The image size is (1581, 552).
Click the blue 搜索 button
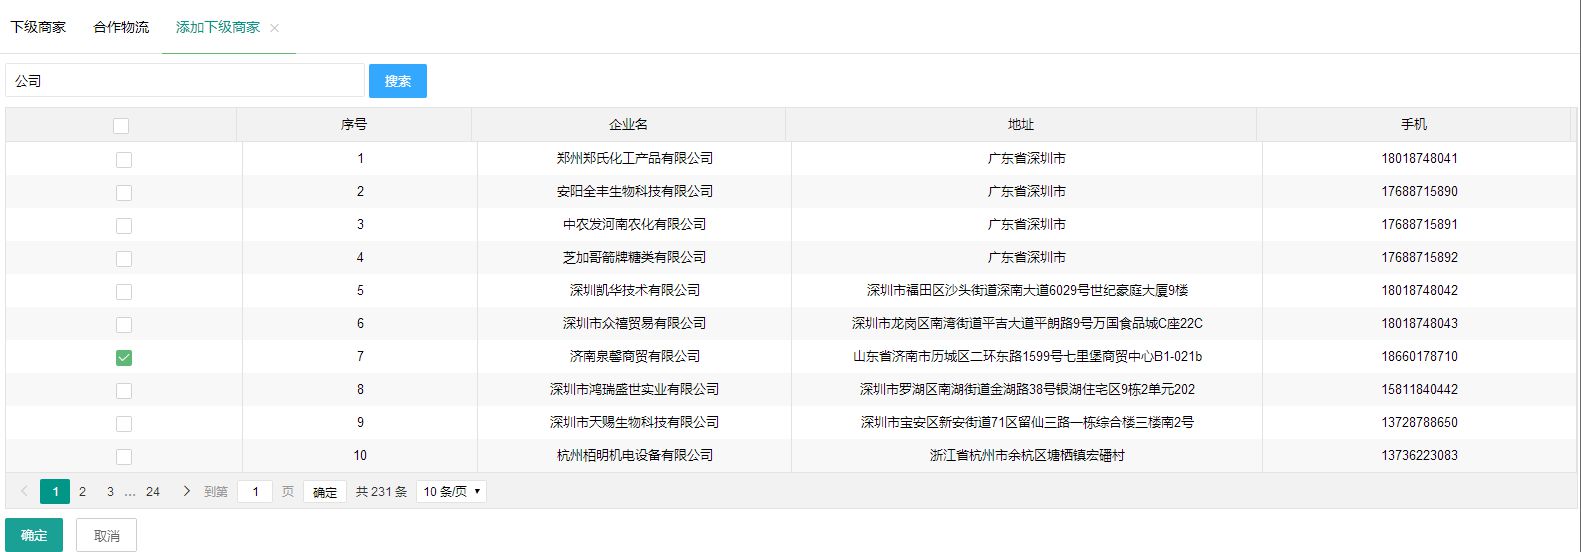[x=397, y=81]
